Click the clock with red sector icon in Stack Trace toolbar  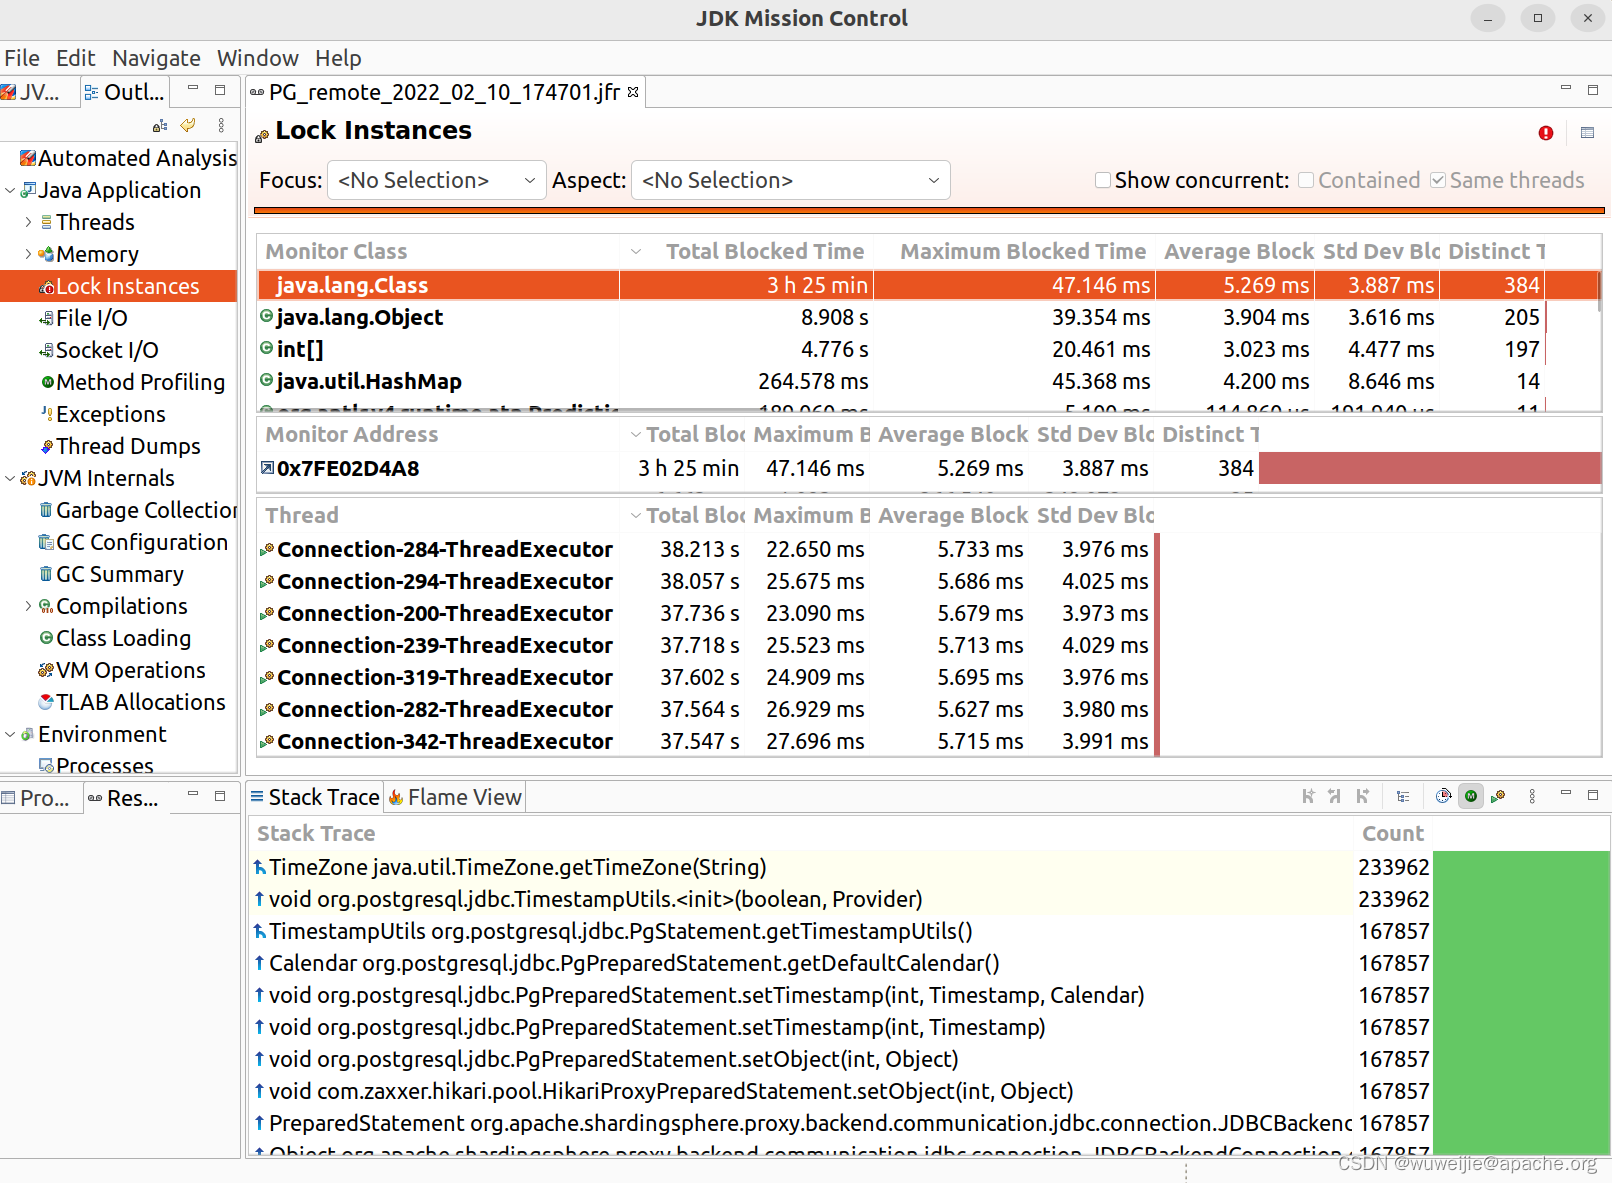[x=1443, y=797]
